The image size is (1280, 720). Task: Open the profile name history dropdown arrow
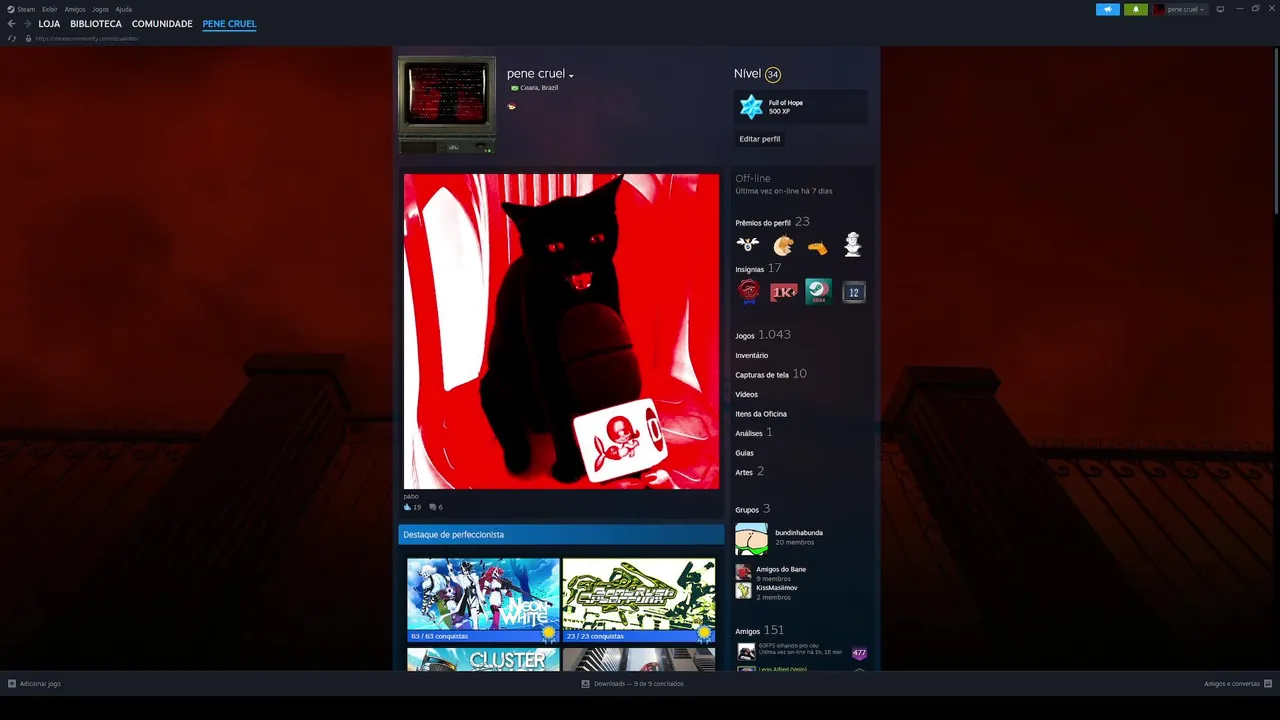pos(571,76)
